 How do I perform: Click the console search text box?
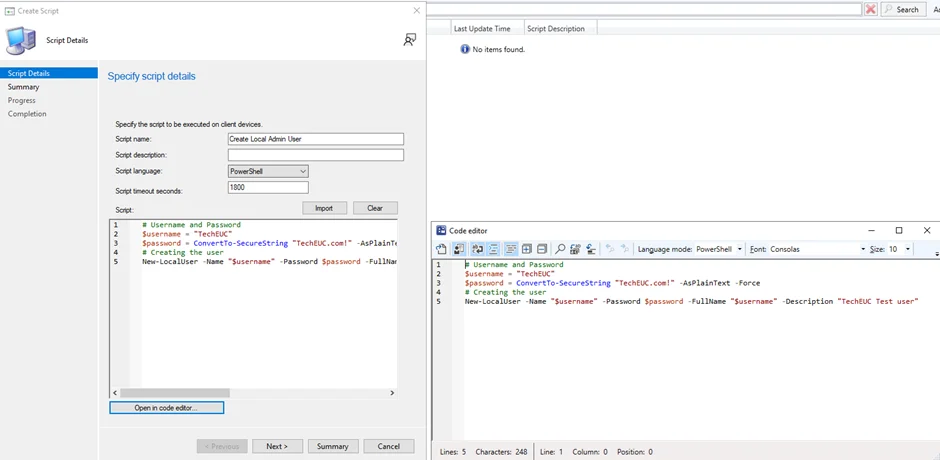pyautogui.click(x=644, y=9)
